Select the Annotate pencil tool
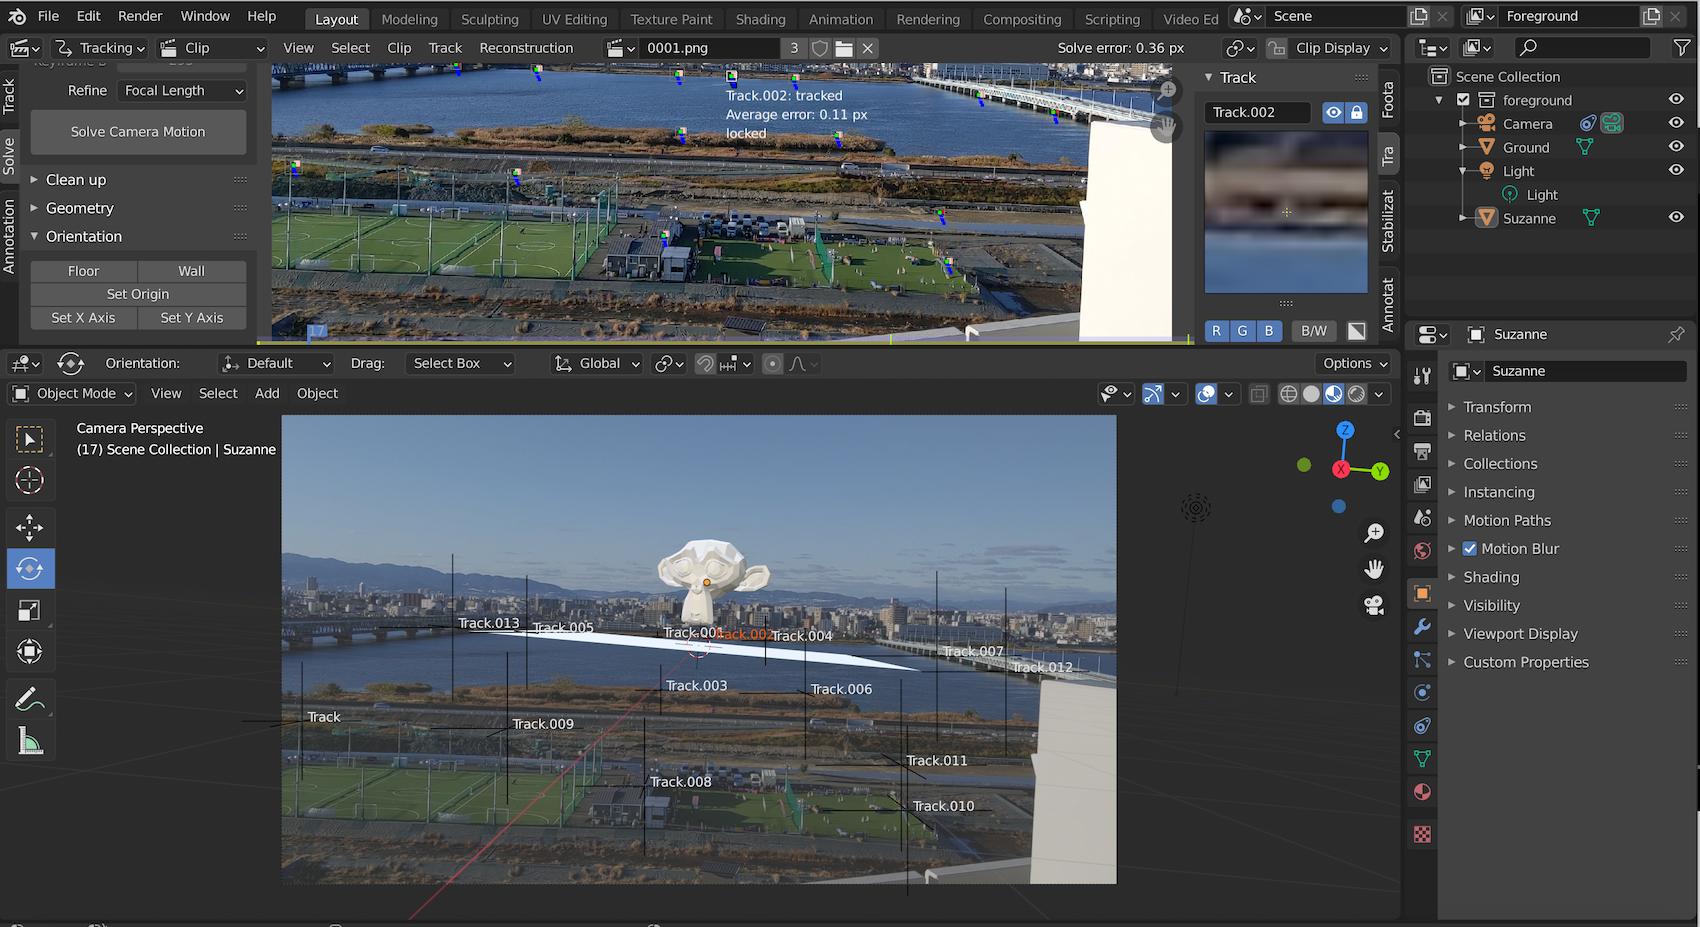This screenshot has height=927, width=1700. [30, 698]
